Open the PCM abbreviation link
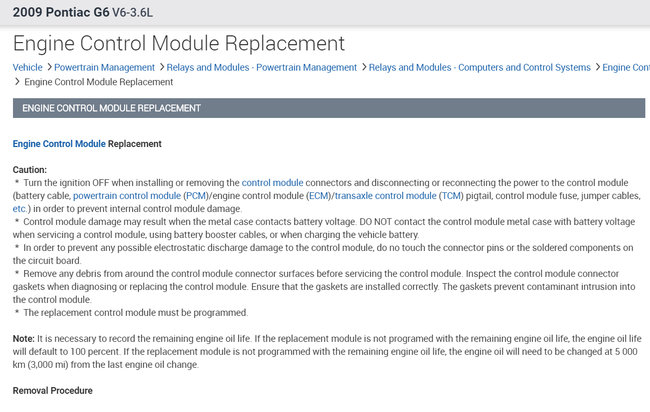The width and height of the screenshot is (650, 412). pyautogui.click(x=195, y=196)
